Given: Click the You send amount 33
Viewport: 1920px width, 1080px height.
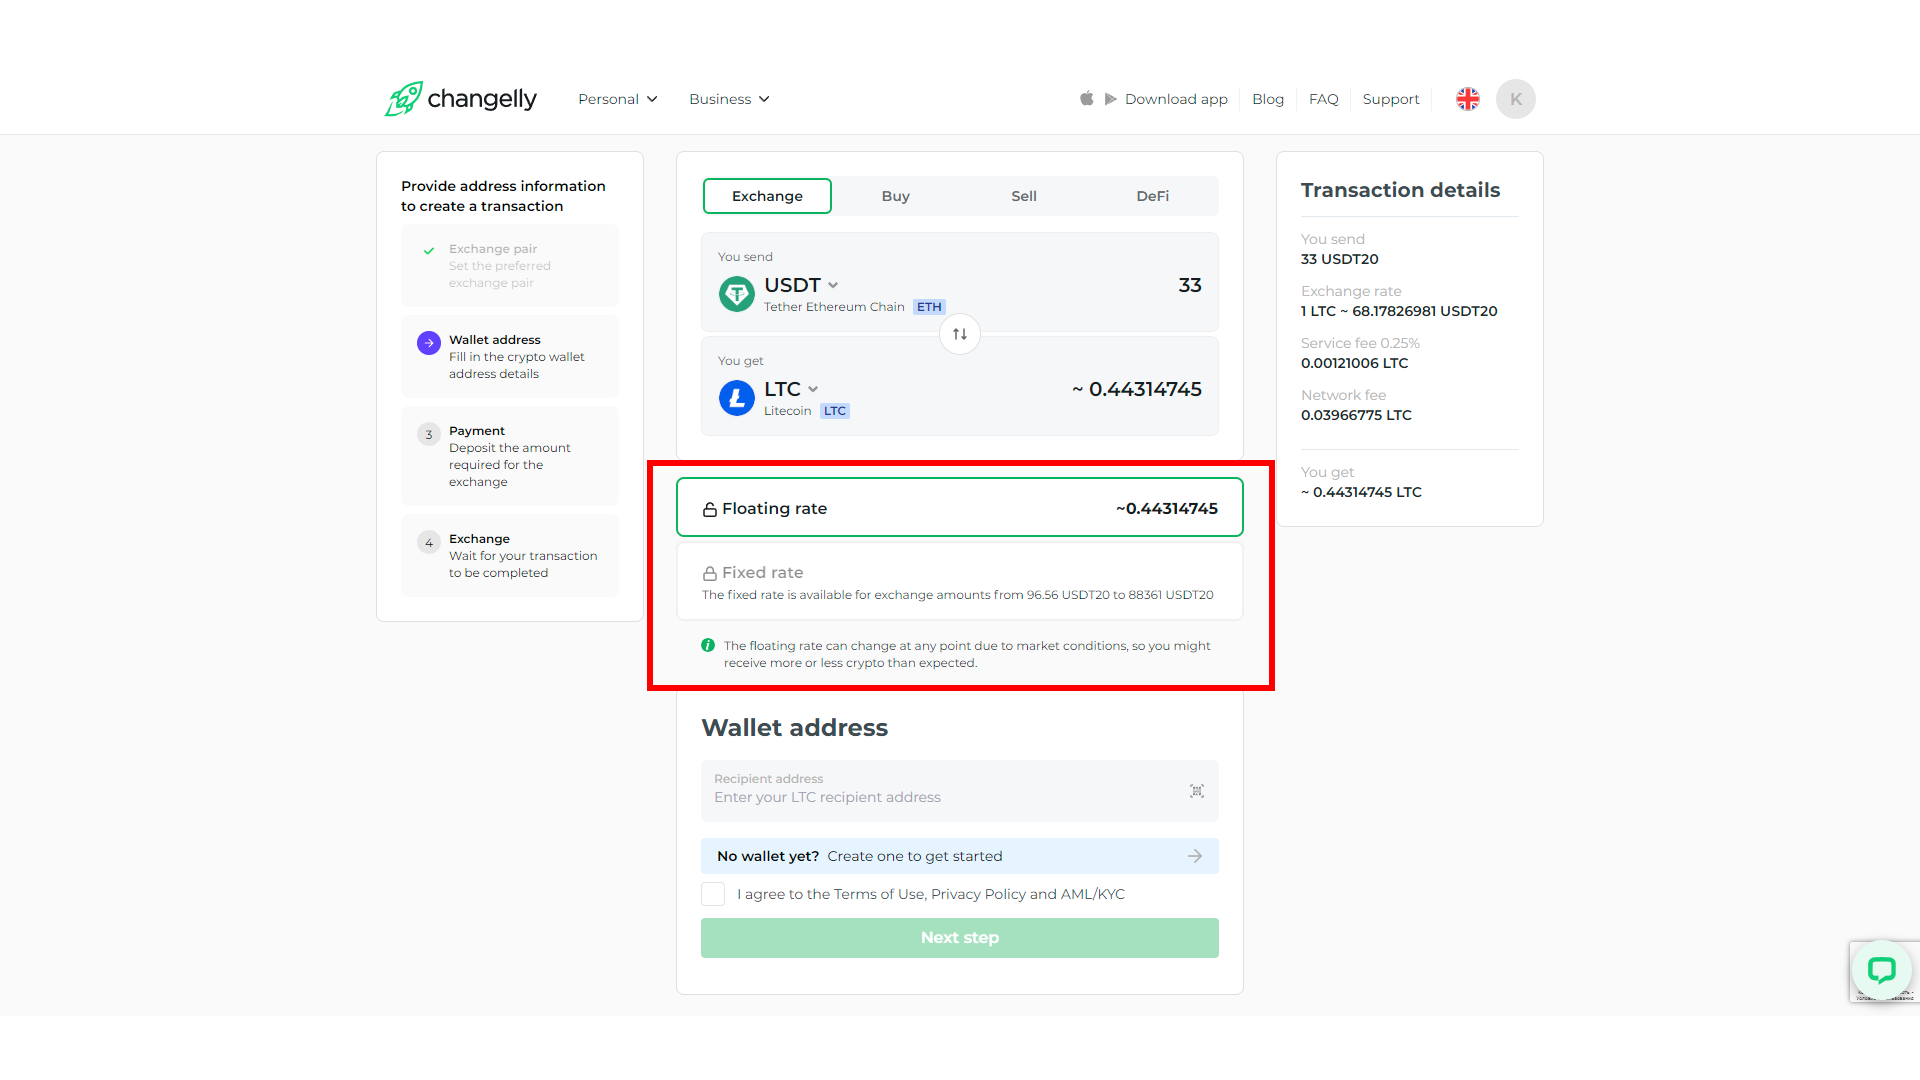Looking at the screenshot, I should pyautogui.click(x=1190, y=285).
